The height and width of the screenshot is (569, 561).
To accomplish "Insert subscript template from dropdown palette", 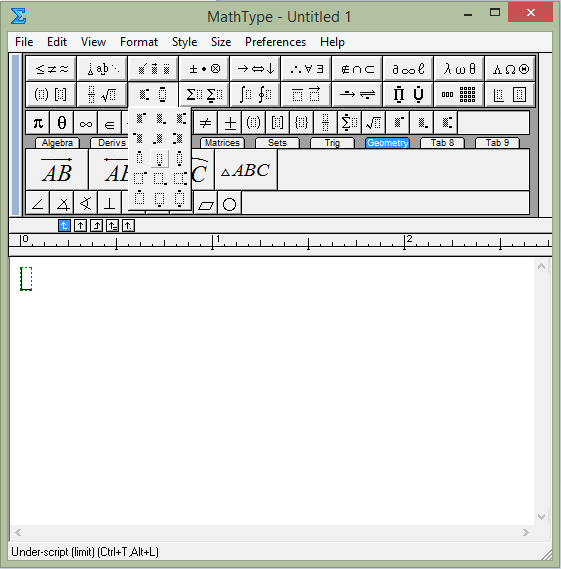I will (x=160, y=118).
